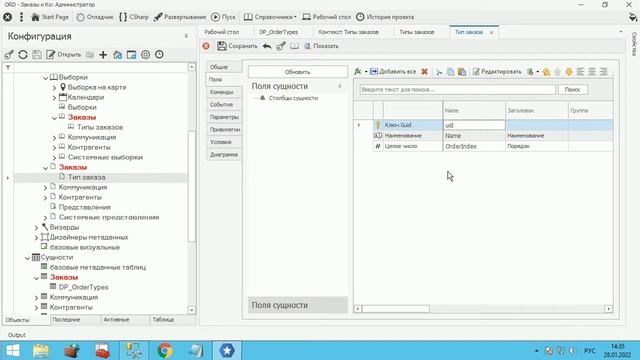Viewport: 640px width, 360px height.
Task: Click the clock history icon in configuration toolbar
Action: 159,55
